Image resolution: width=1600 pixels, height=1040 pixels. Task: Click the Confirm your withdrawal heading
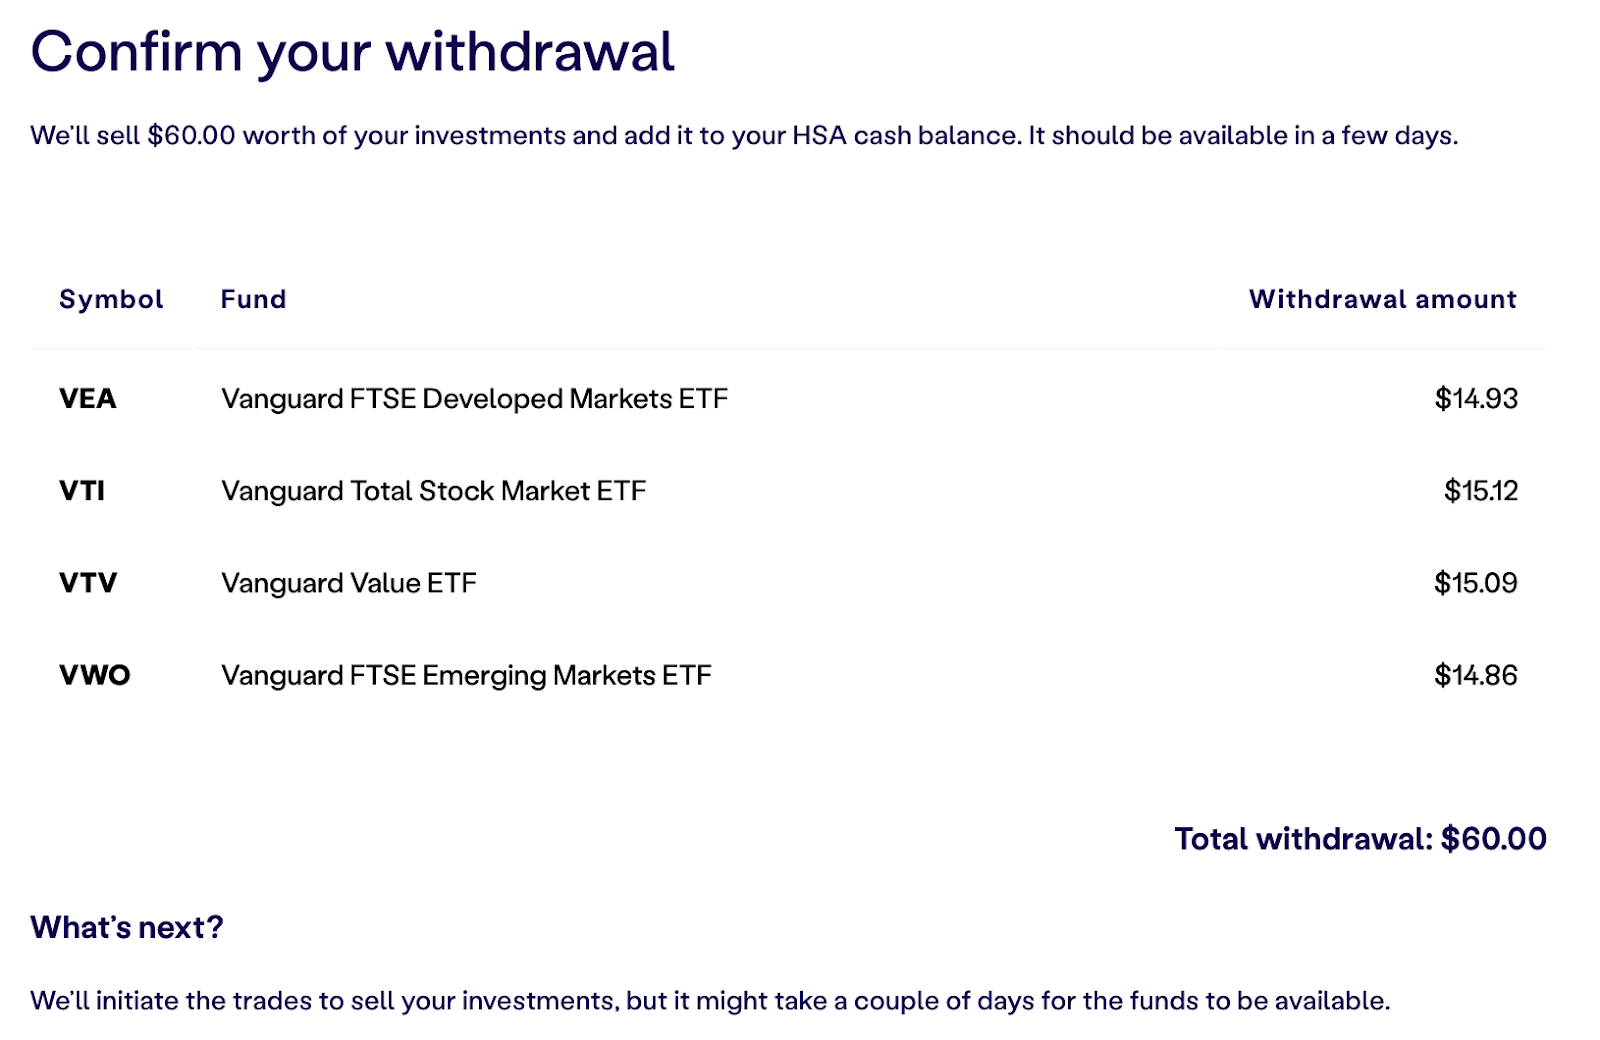pos(352,52)
